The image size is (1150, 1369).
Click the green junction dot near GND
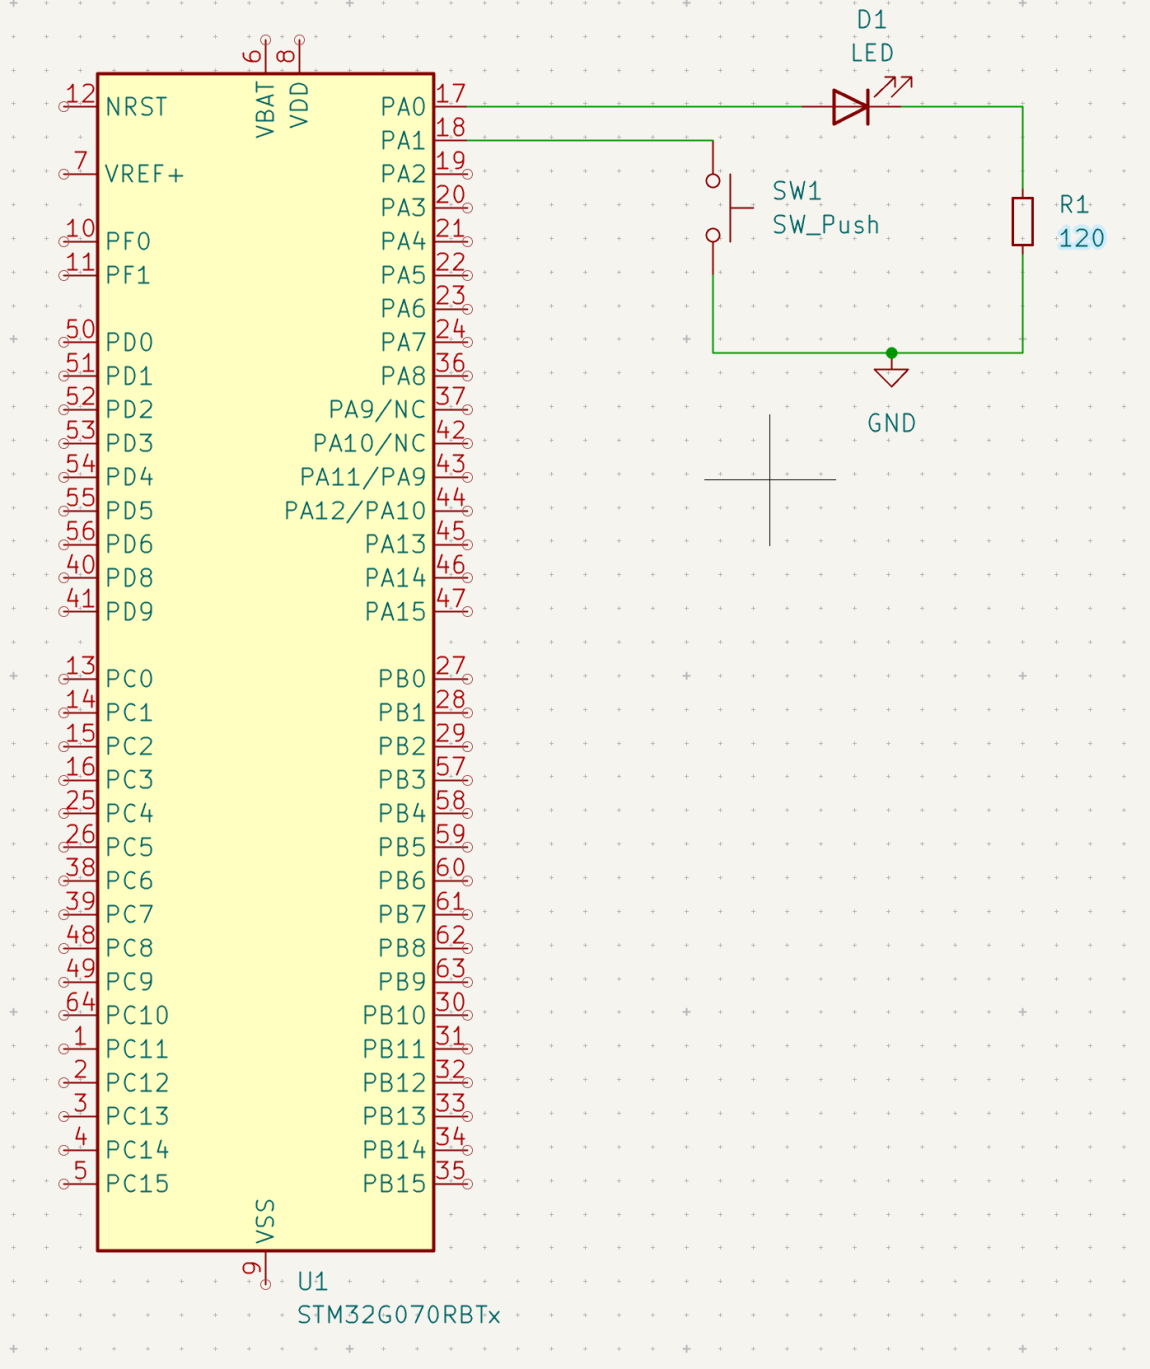click(890, 353)
